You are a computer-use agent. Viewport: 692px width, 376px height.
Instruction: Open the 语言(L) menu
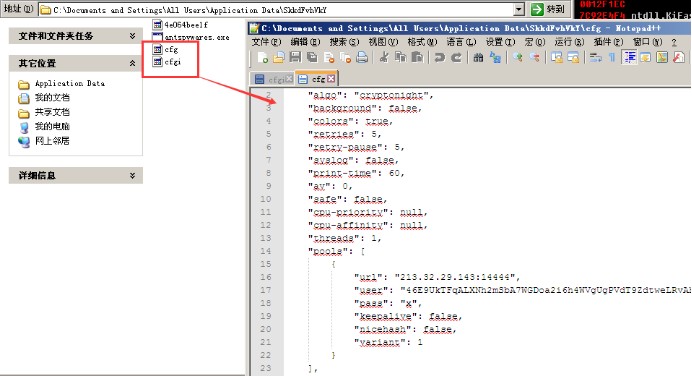pyautogui.click(x=461, y=42)
